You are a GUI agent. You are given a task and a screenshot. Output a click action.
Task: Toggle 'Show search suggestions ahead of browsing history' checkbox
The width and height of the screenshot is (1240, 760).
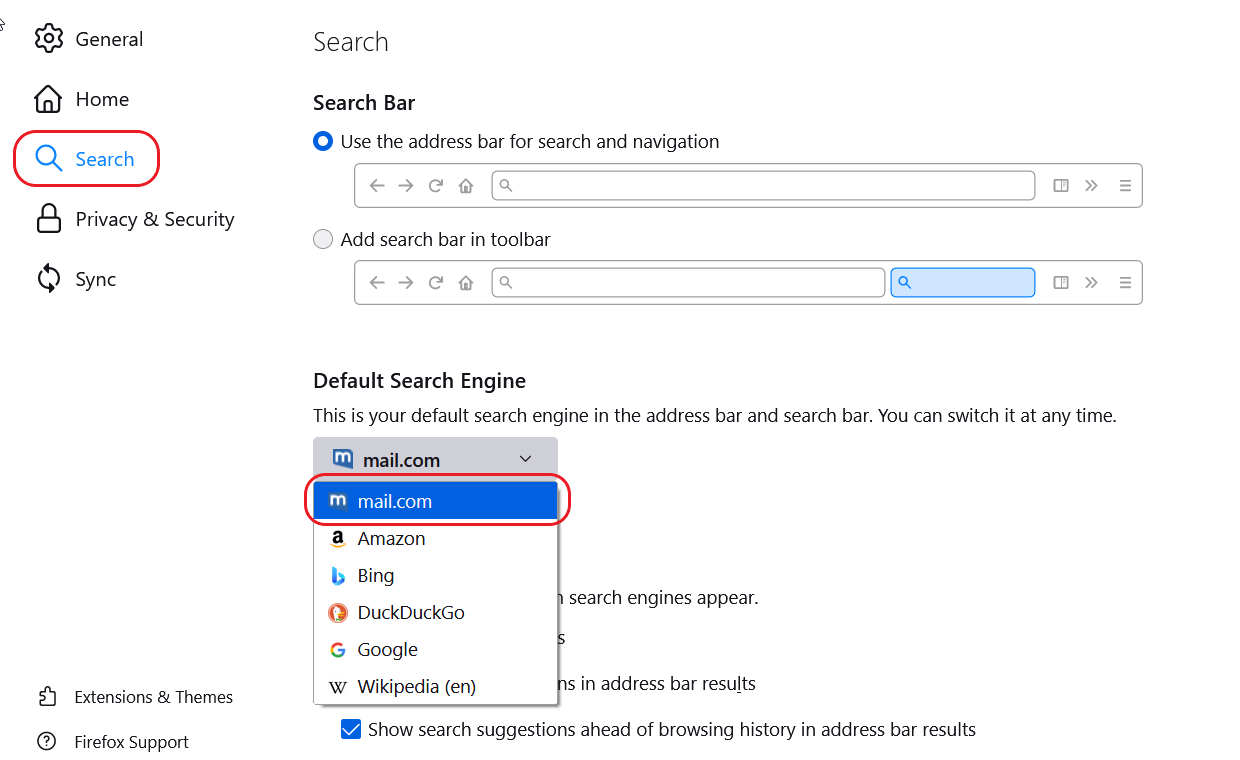click(351, 729)
